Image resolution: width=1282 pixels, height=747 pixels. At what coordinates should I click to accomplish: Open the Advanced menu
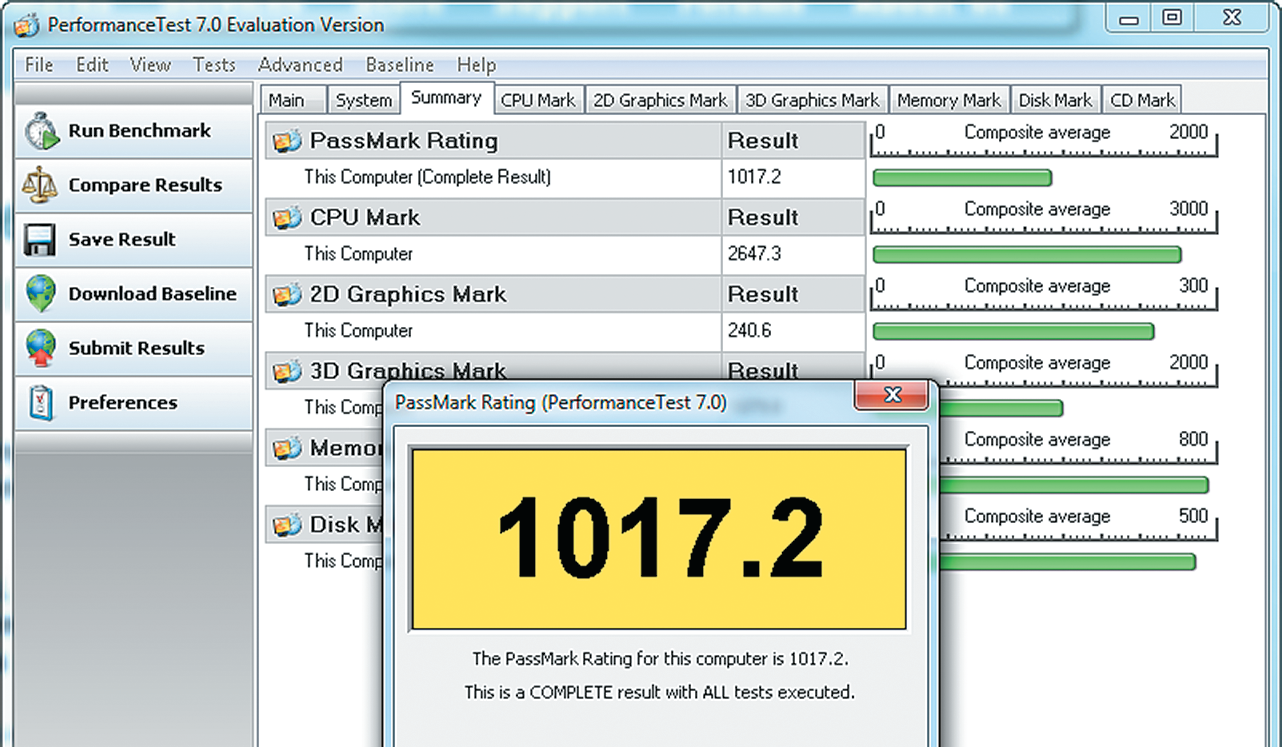pos(300,65)
